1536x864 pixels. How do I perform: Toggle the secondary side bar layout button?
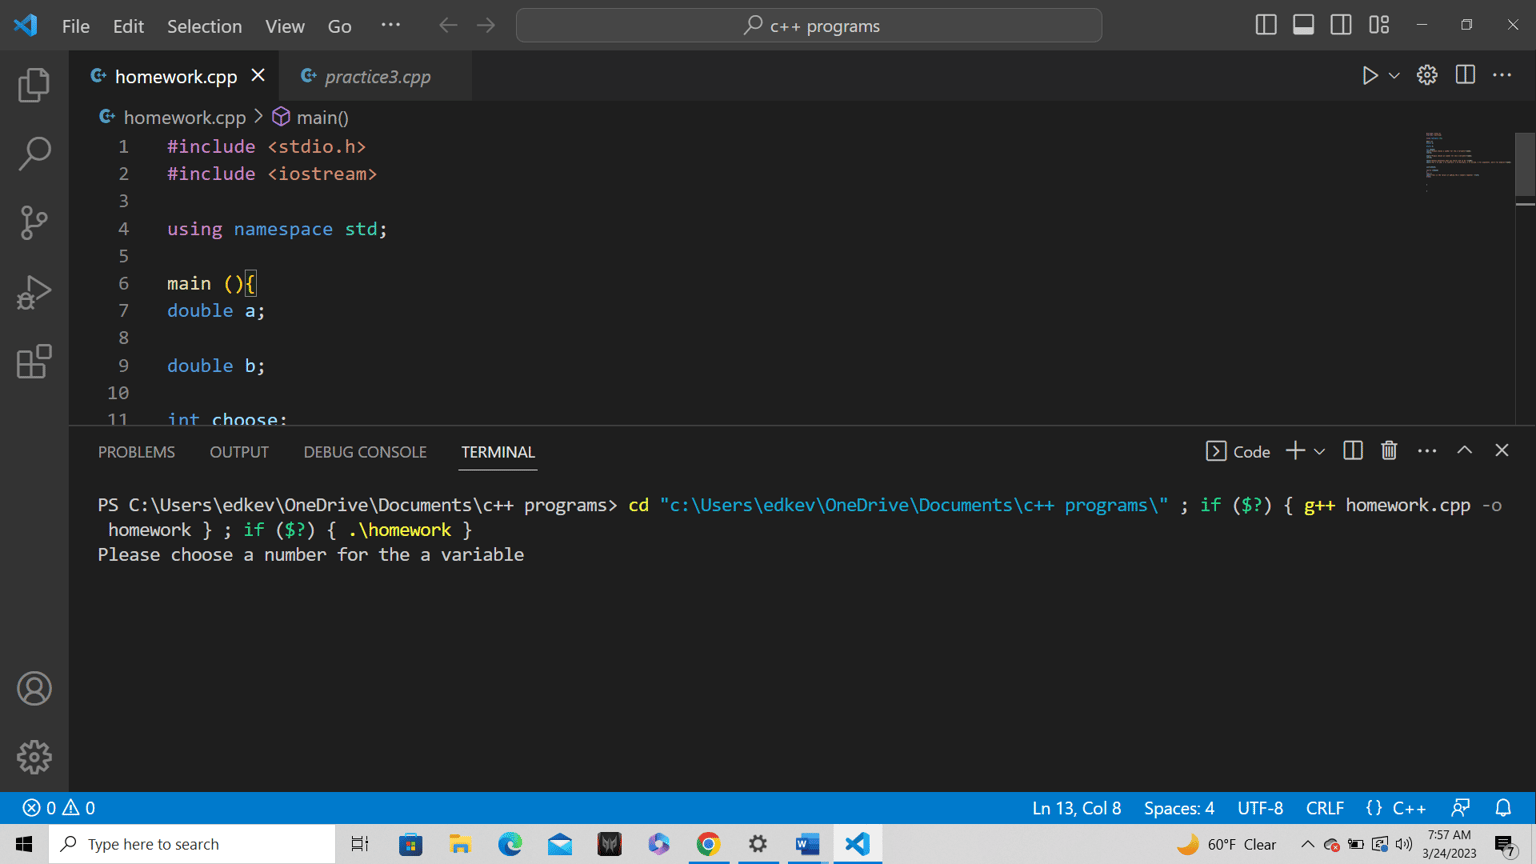[1341, 25]
